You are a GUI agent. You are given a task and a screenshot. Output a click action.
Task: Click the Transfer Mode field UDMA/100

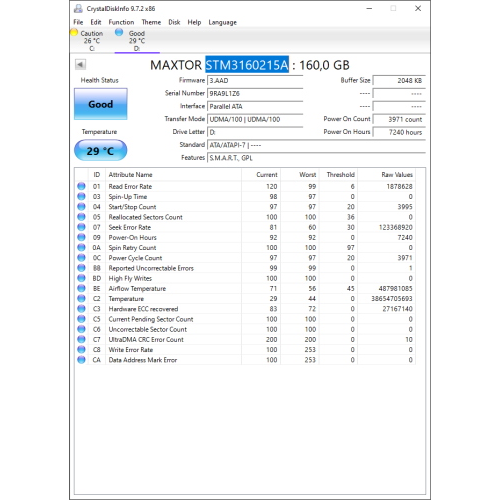[x=255, y=119]
